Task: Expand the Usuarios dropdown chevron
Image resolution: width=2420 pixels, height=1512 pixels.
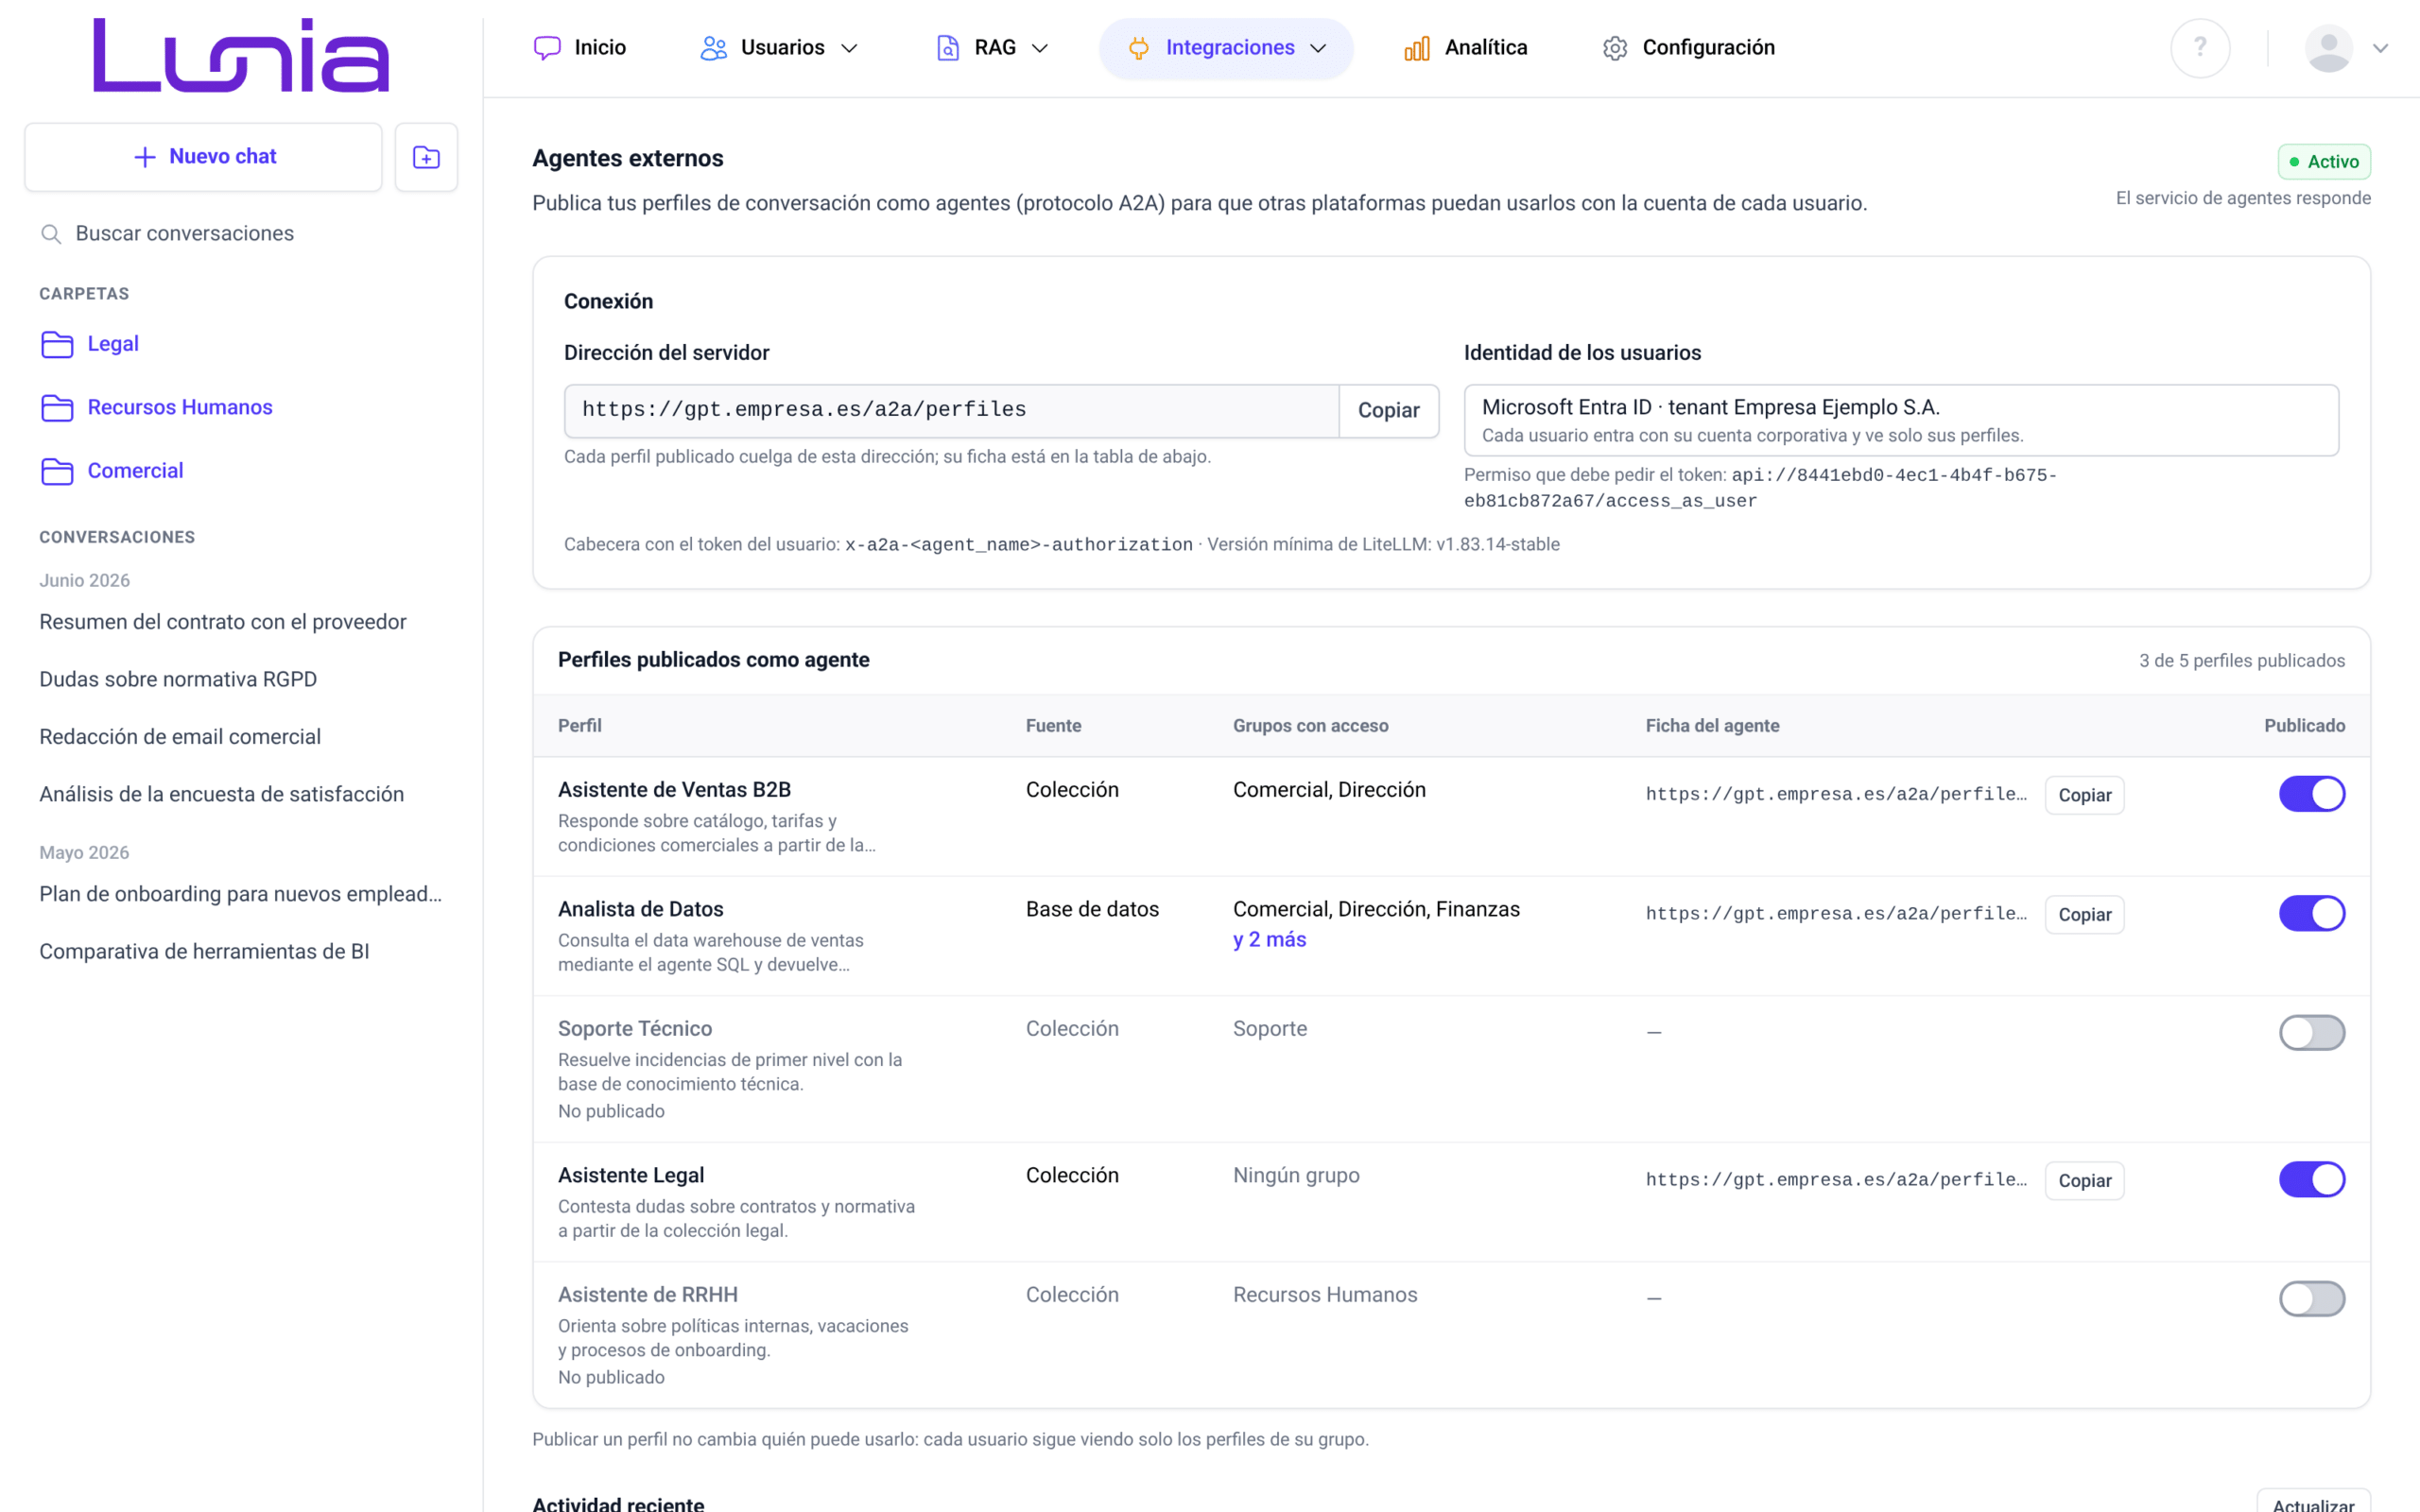Action: click(849, 48)
